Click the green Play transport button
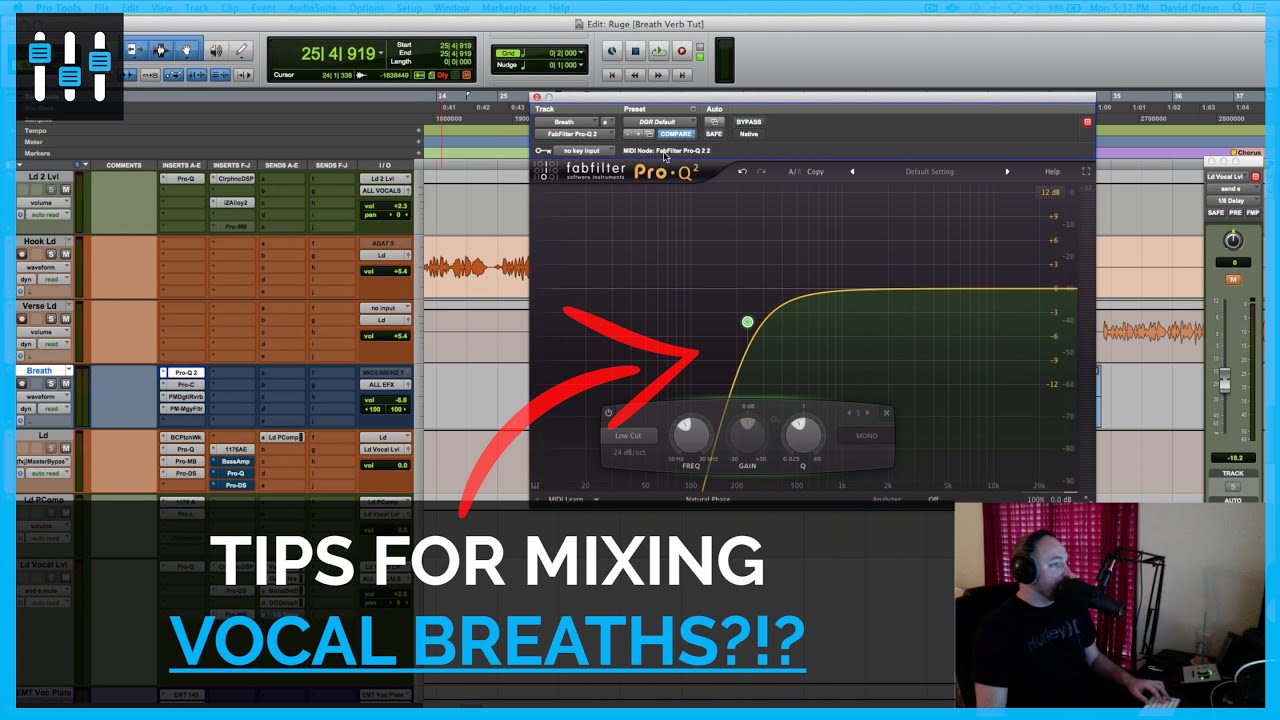Image resolution: width=1280 pixels, height=720 pixels. pyautogui.click(x=658, y=51)
